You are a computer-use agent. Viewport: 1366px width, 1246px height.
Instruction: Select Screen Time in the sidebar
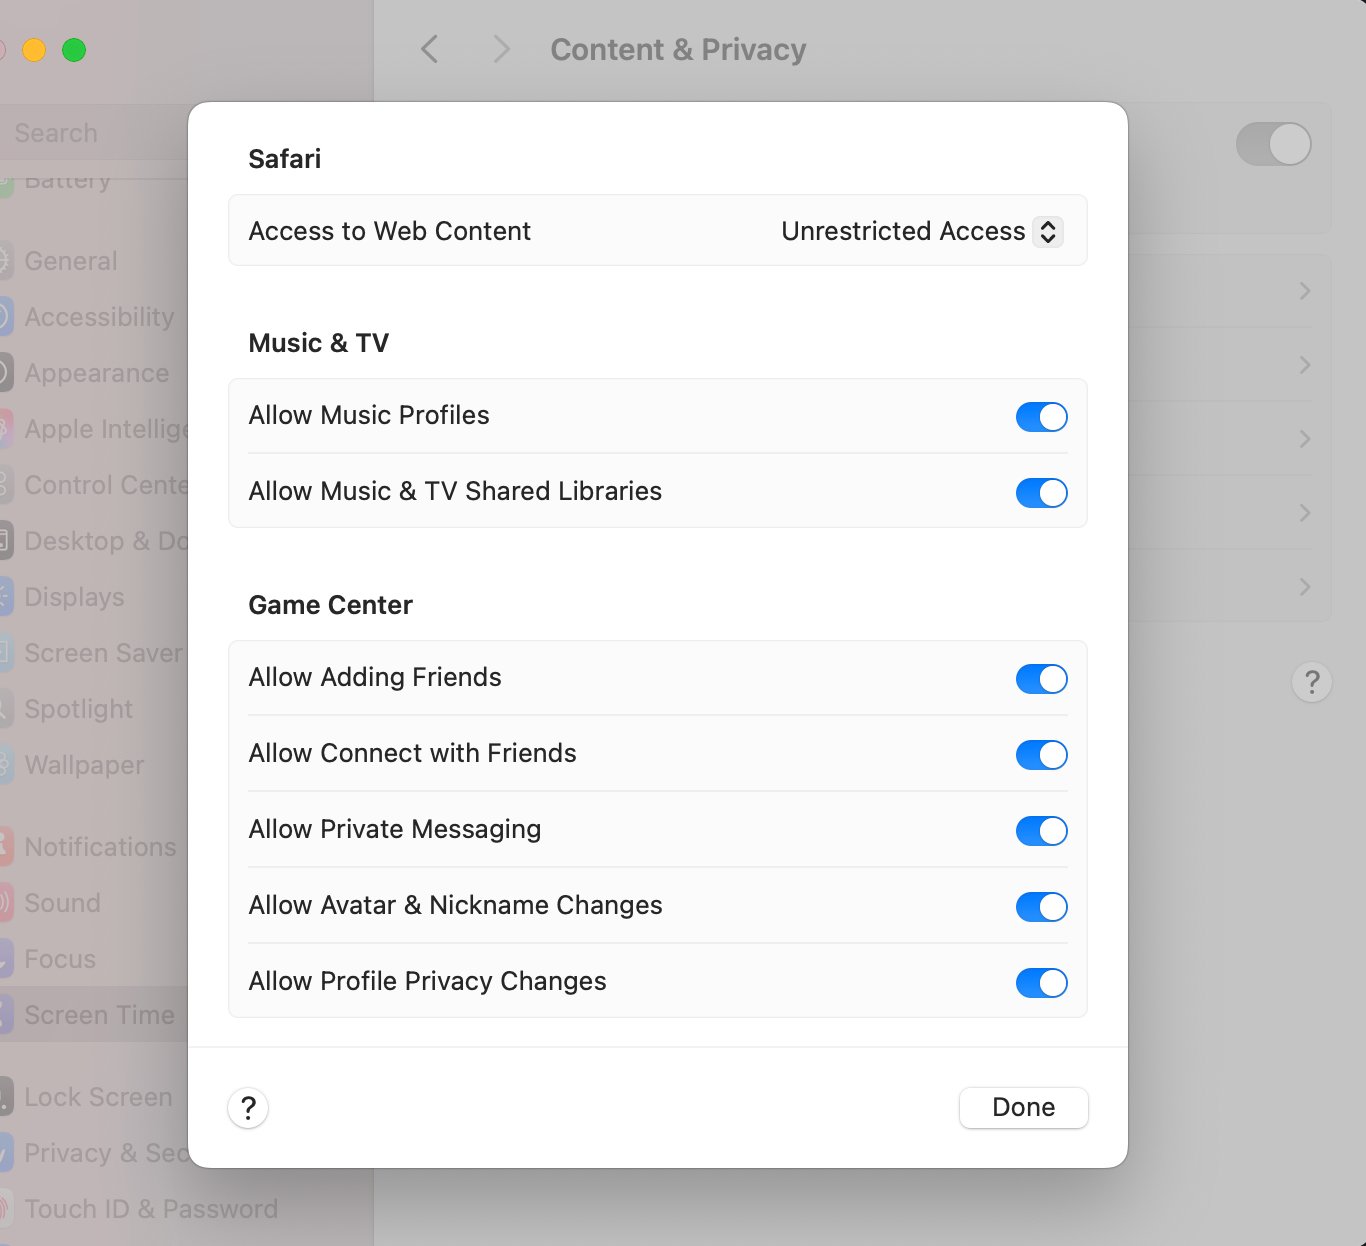[94, 1015]
